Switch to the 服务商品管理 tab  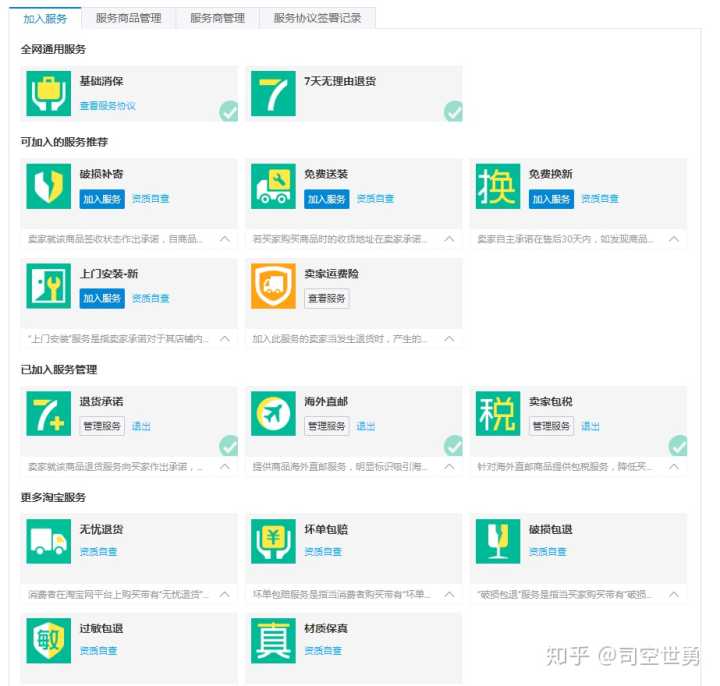coord(128,18)
